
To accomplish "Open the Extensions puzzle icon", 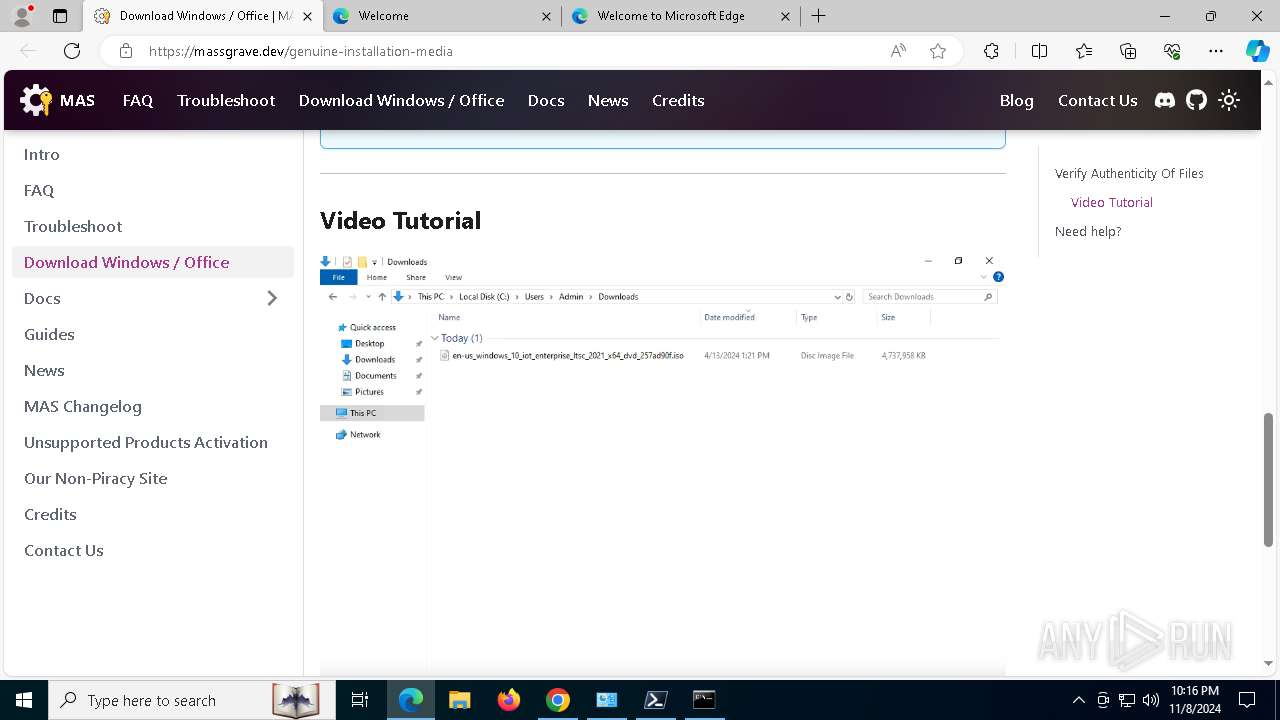I will pyautogui.click(x=991, y=51).
